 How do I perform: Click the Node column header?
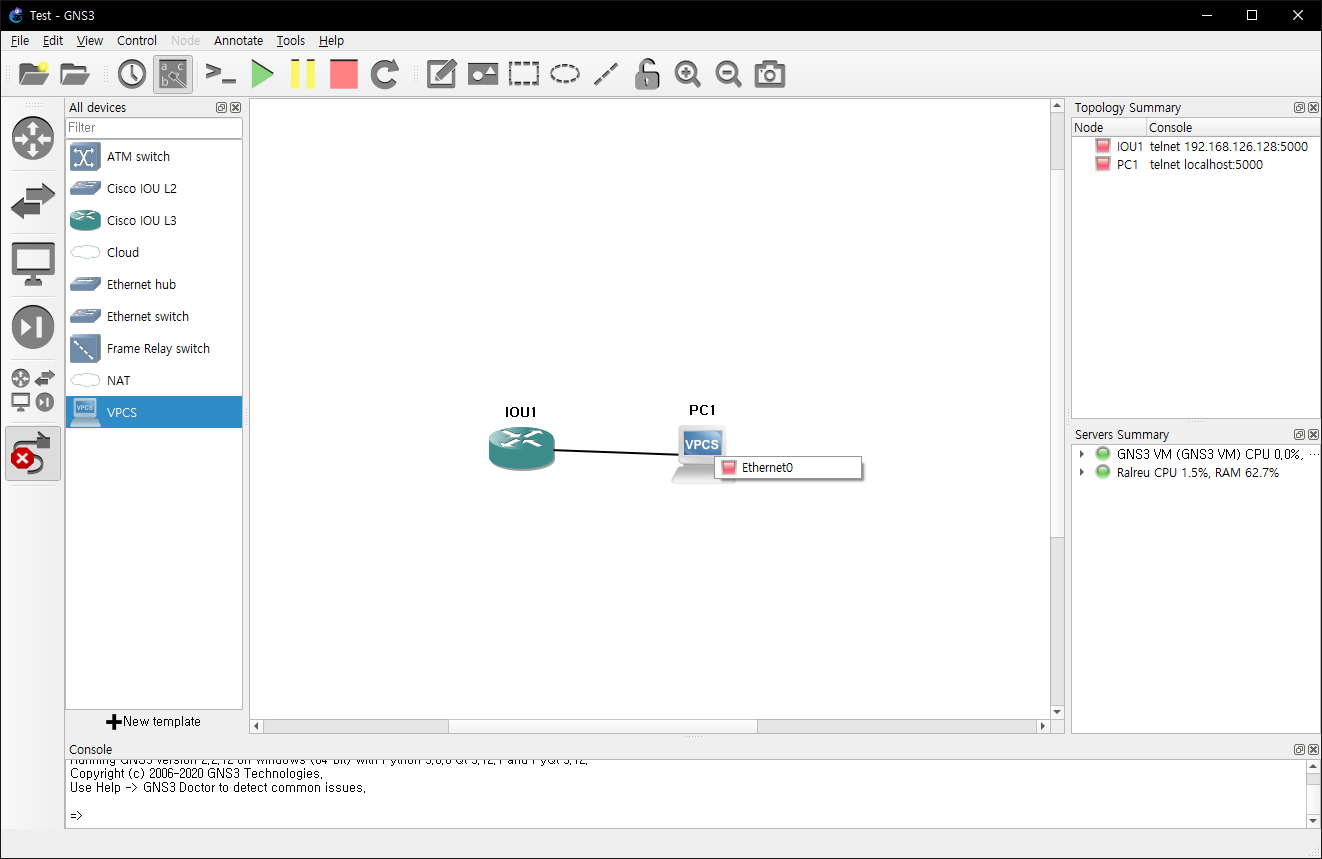coord(1109,127)
